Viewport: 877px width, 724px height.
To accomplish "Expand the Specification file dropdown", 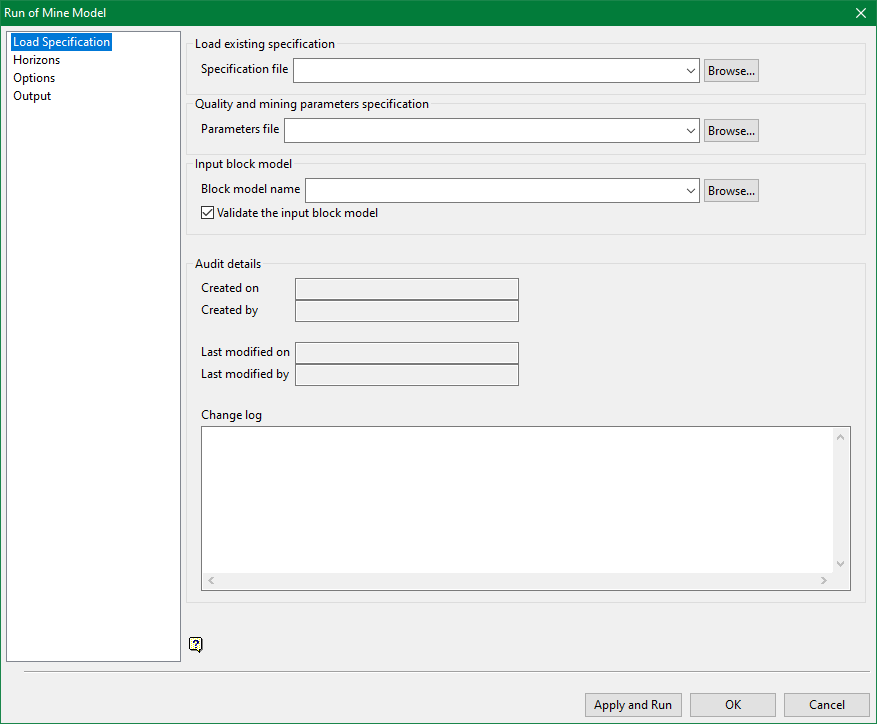I will point(691,71).
